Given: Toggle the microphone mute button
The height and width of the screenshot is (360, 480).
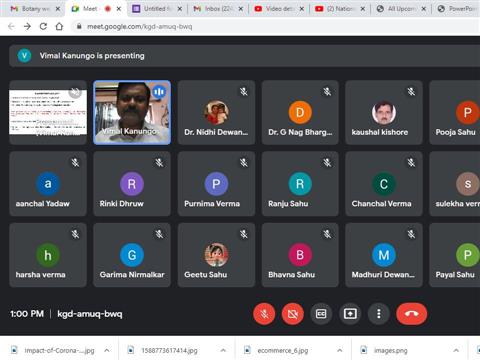Looking at the screenshot, I should pyautogui.click(x=264, y=314).
